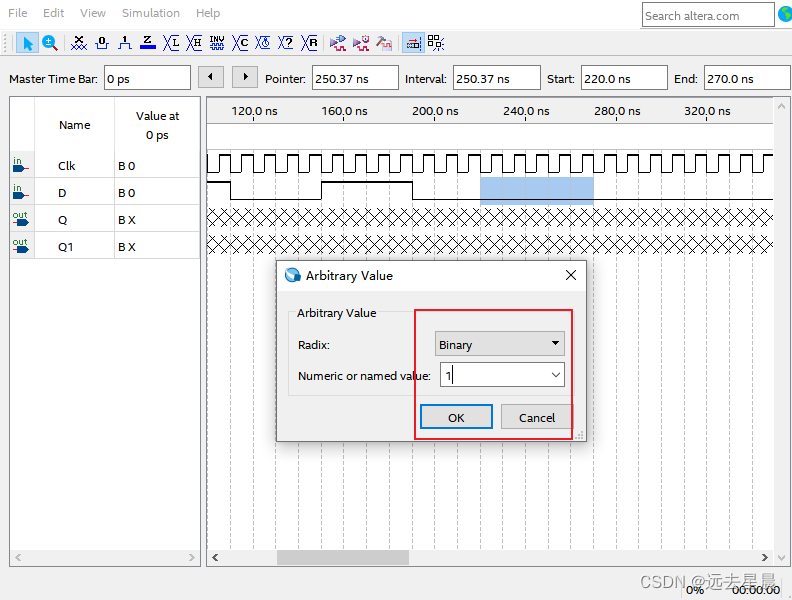Open the Count Value (C) tool
The width and height of the screenshot is (792, 600).
coord(240,43)
